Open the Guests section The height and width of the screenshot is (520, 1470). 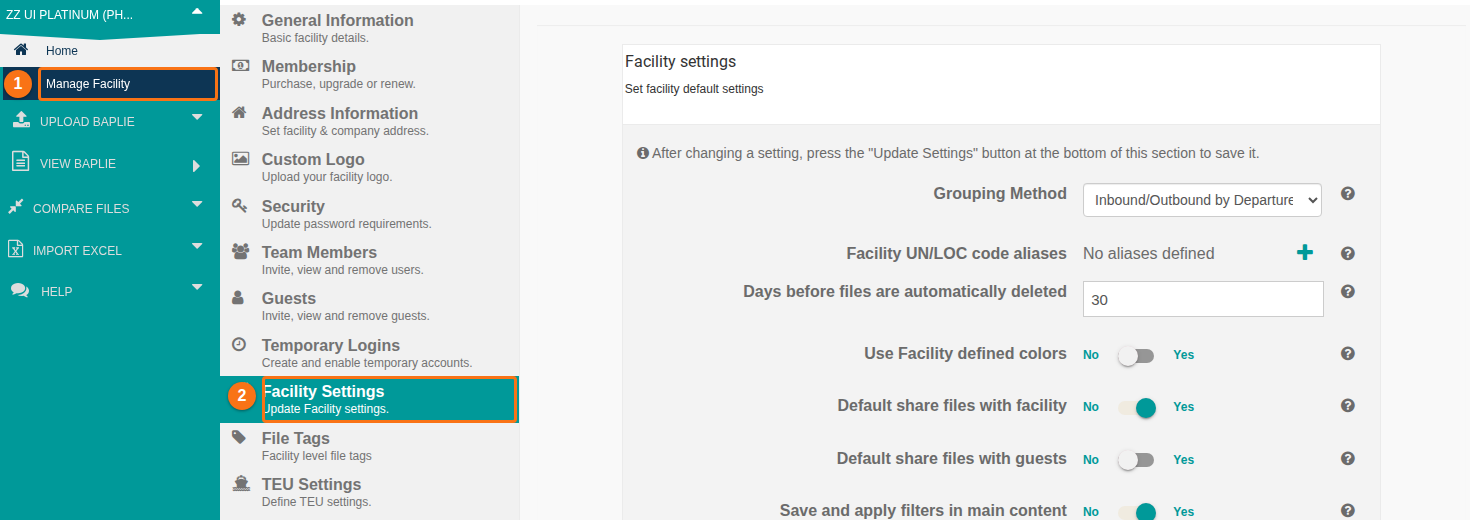pyautogui.click(x=370, y=306)
